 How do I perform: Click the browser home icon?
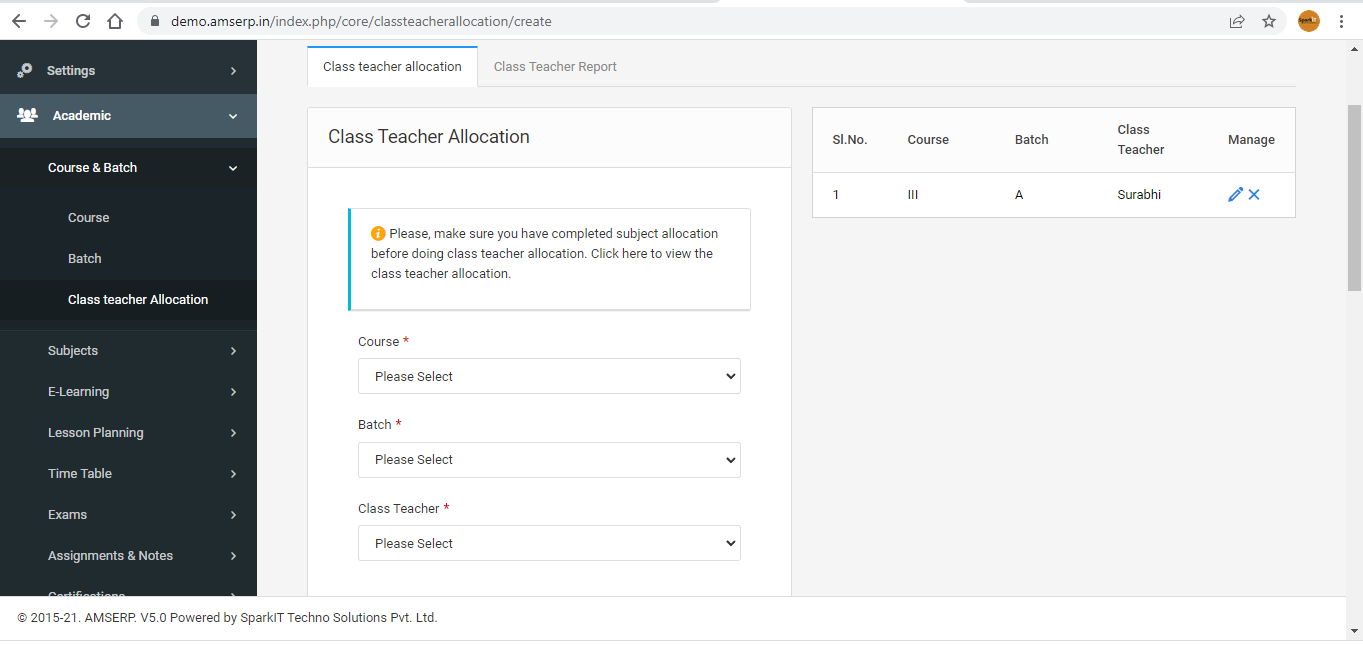(114, 20)
